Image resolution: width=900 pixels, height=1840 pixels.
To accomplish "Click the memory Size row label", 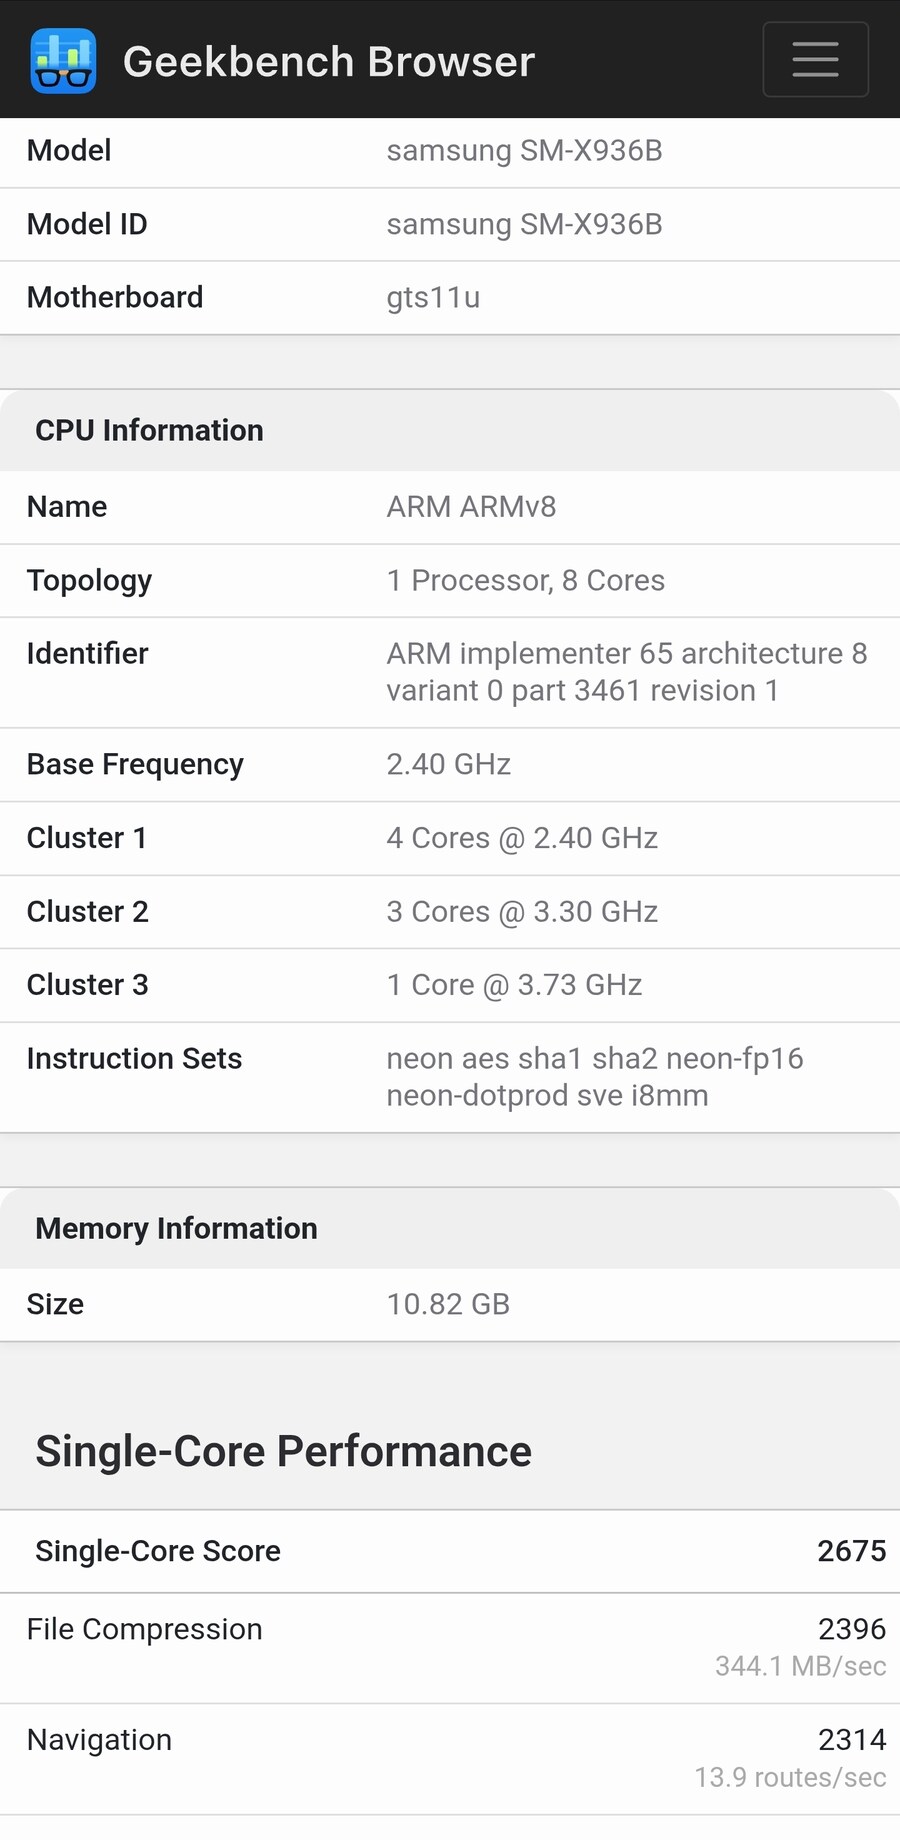I will point(55,1305).
